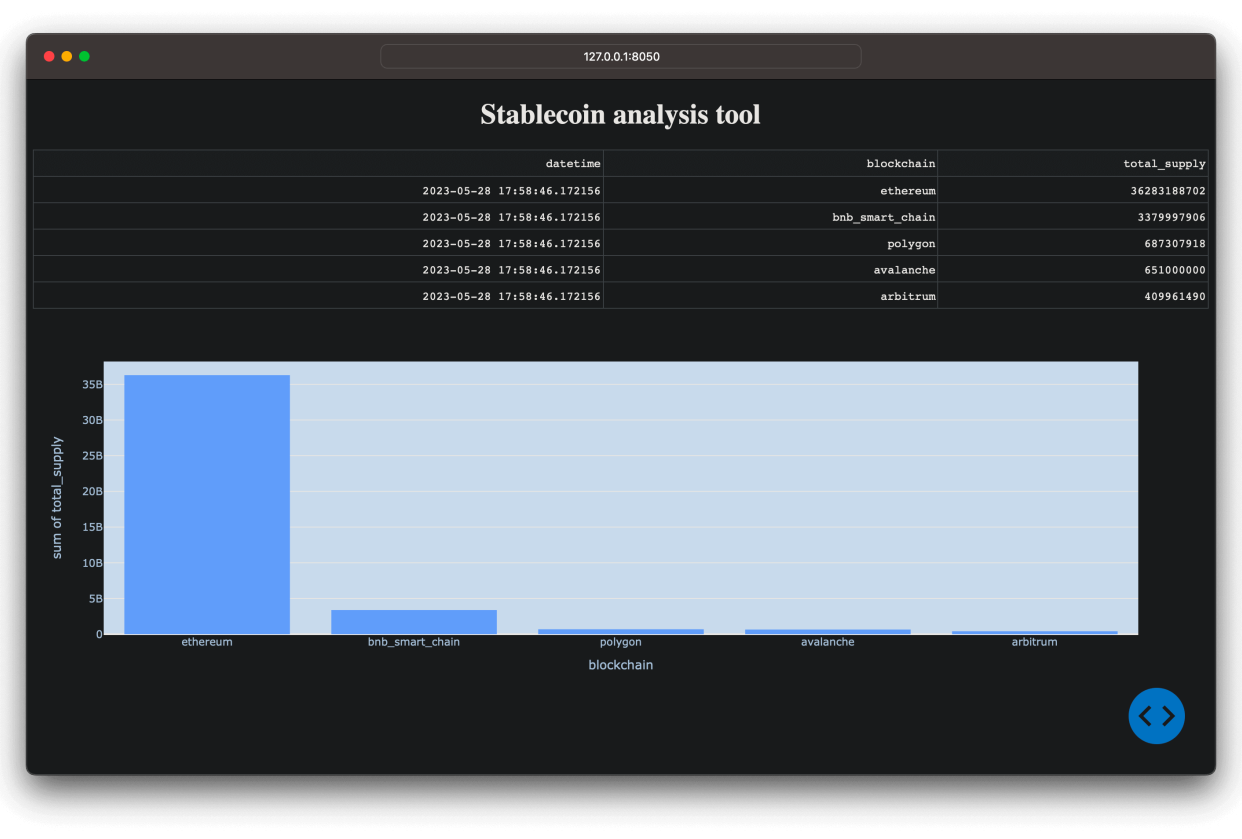
Task: Click the bnb_smart_chain table cell
Action: (x=884, y=217)
